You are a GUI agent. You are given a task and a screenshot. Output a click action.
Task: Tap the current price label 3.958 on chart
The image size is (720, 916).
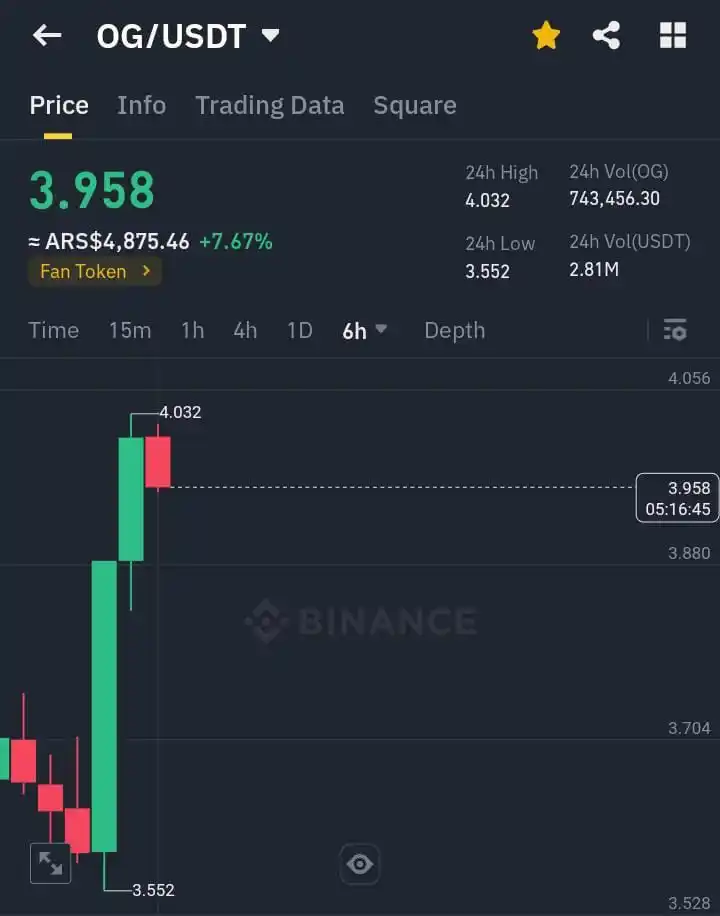(x=677, y=498)
